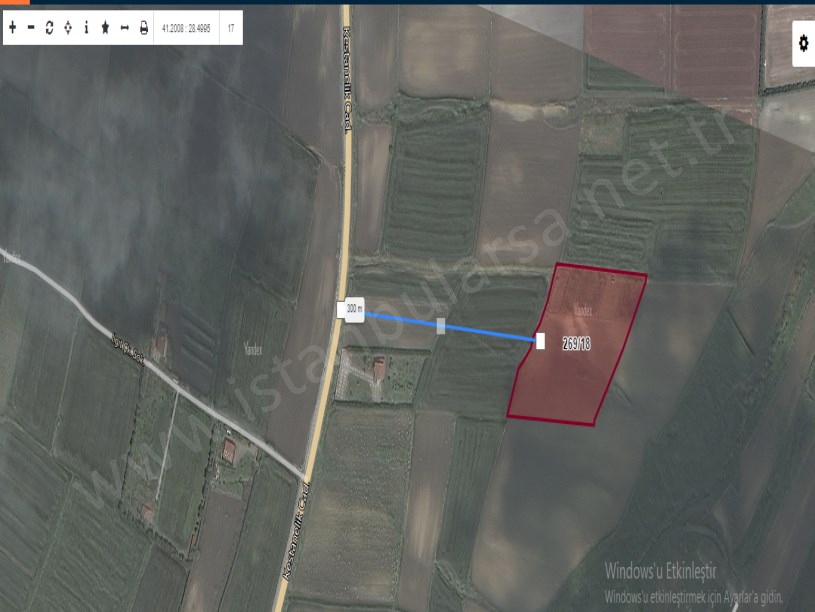This screenshot has height=612, width=815.
Task: Open the settings gear at top right
Action: pos(803,43)
